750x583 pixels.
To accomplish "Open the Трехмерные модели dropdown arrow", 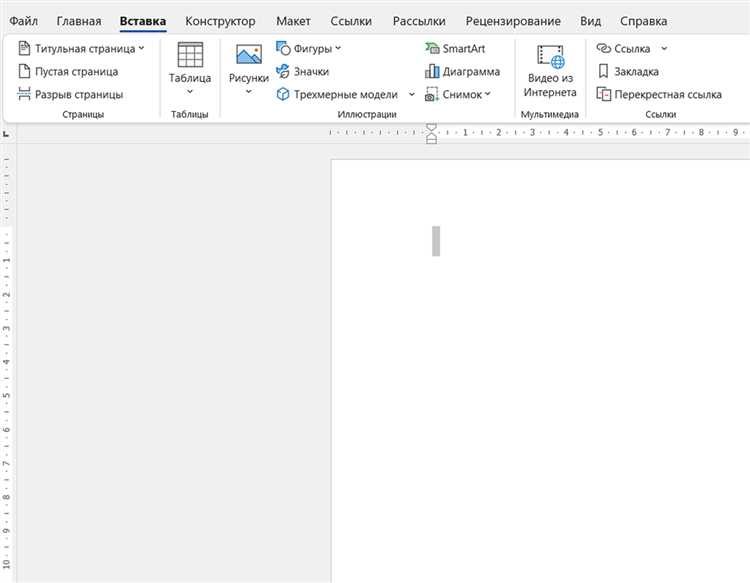I will tap(411, 95).
